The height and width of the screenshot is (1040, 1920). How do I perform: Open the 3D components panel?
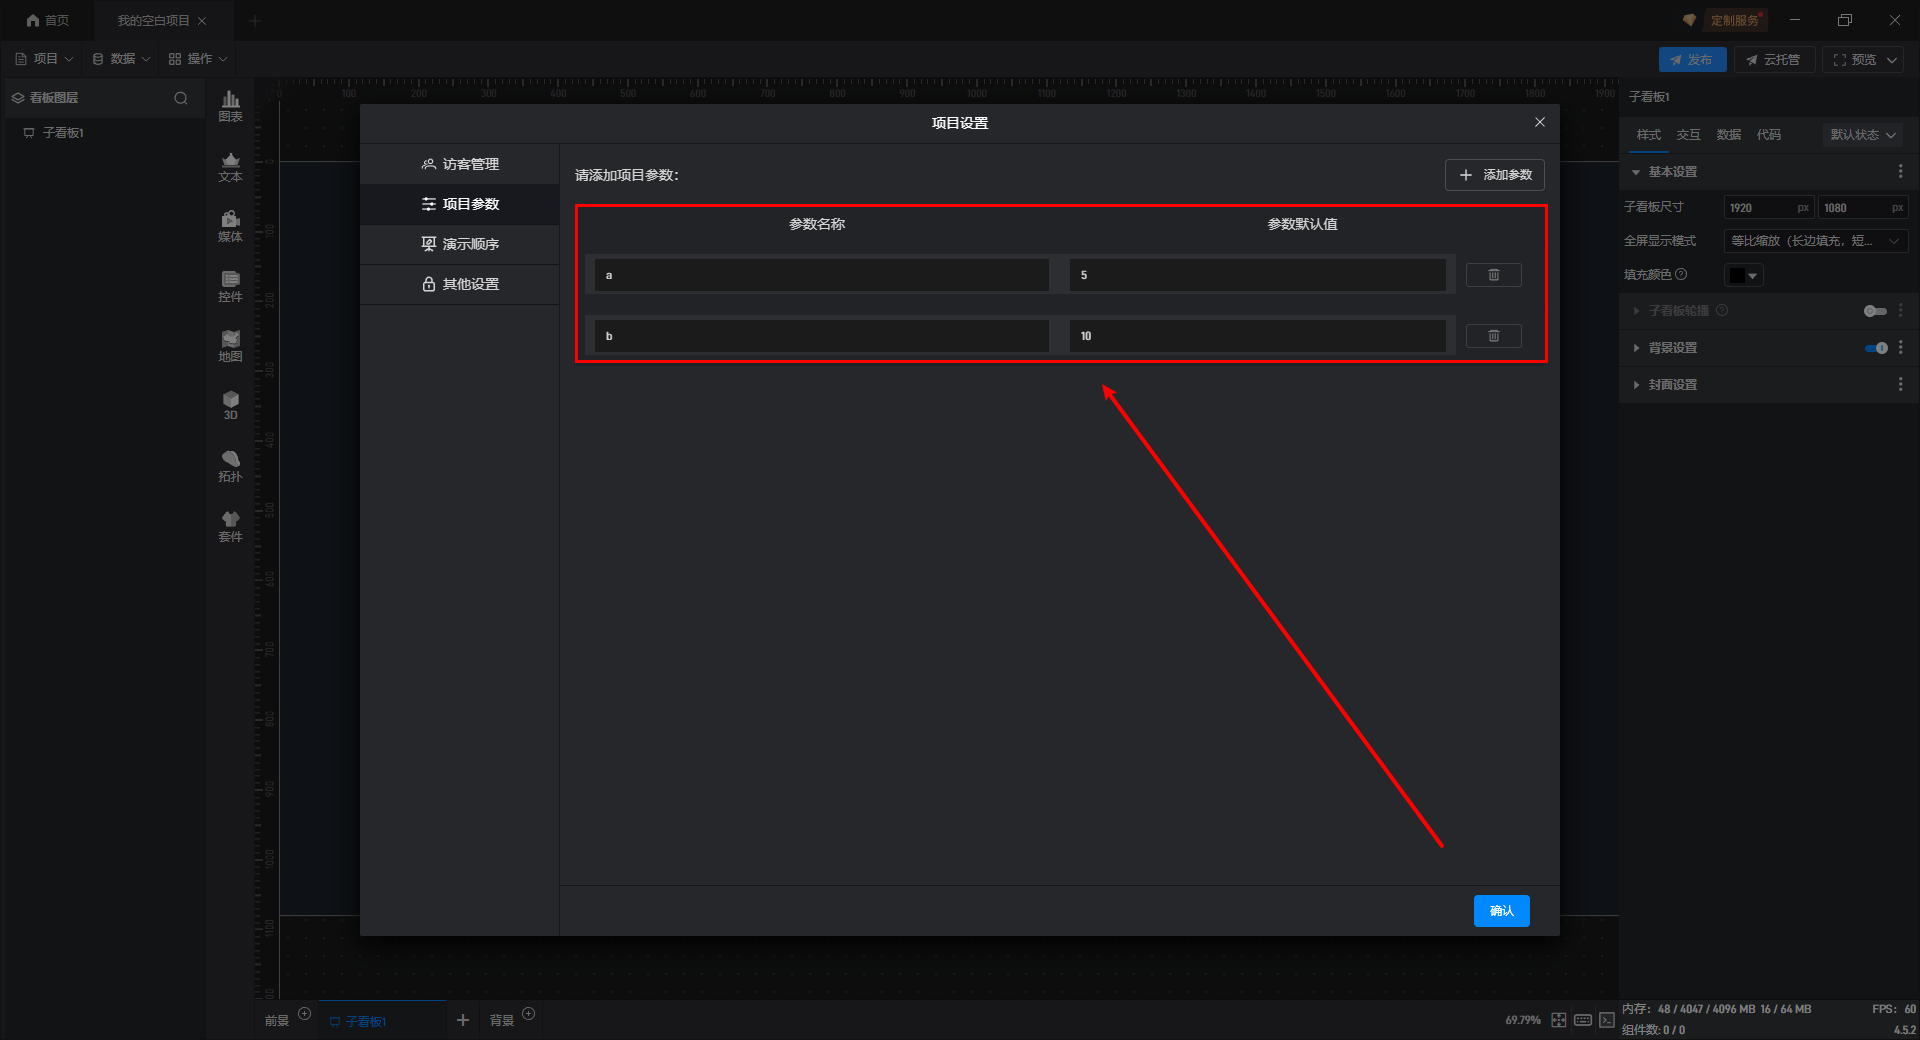pos(230,405)
